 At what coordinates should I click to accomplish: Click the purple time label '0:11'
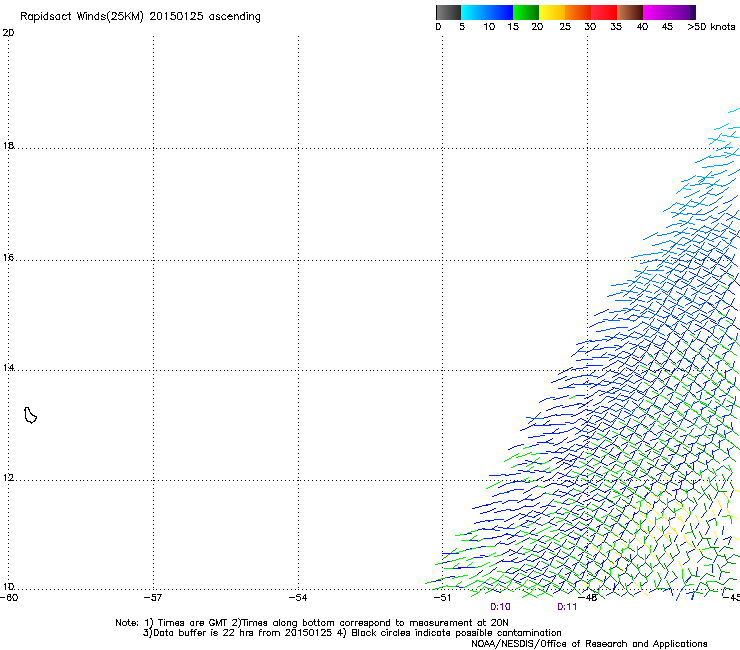click(x=567, y=607)
